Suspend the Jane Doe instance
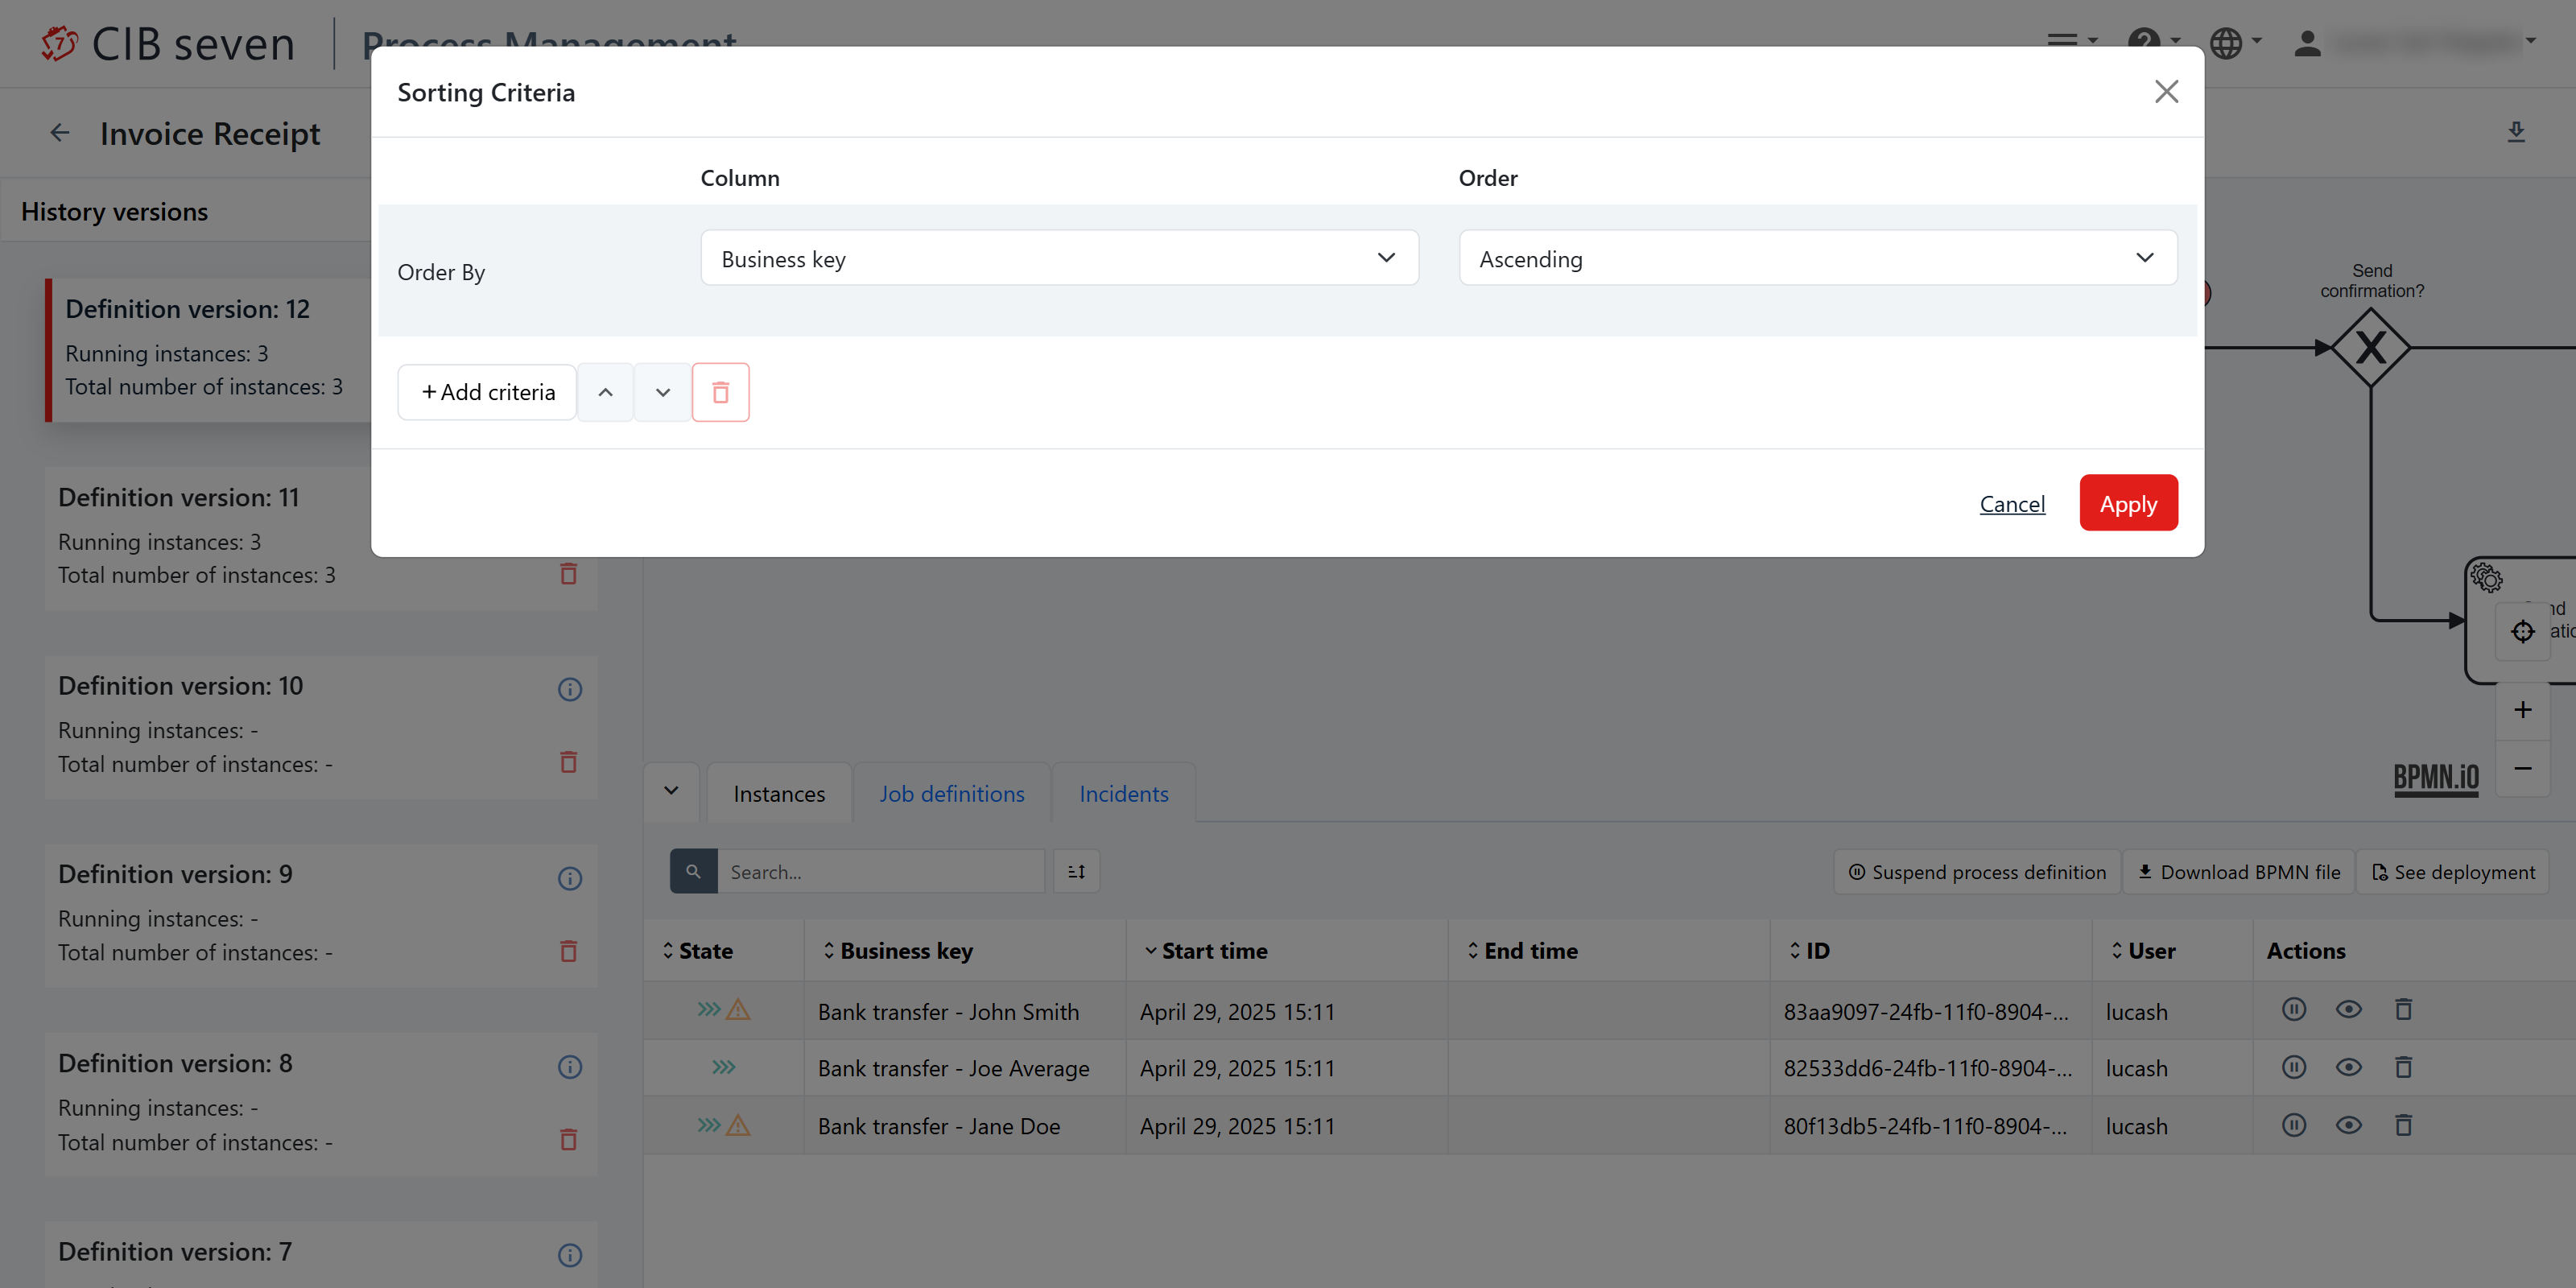The width and height of the screenshot is (2576, 1288). pyautogui.click(x=2294, y=1125)
